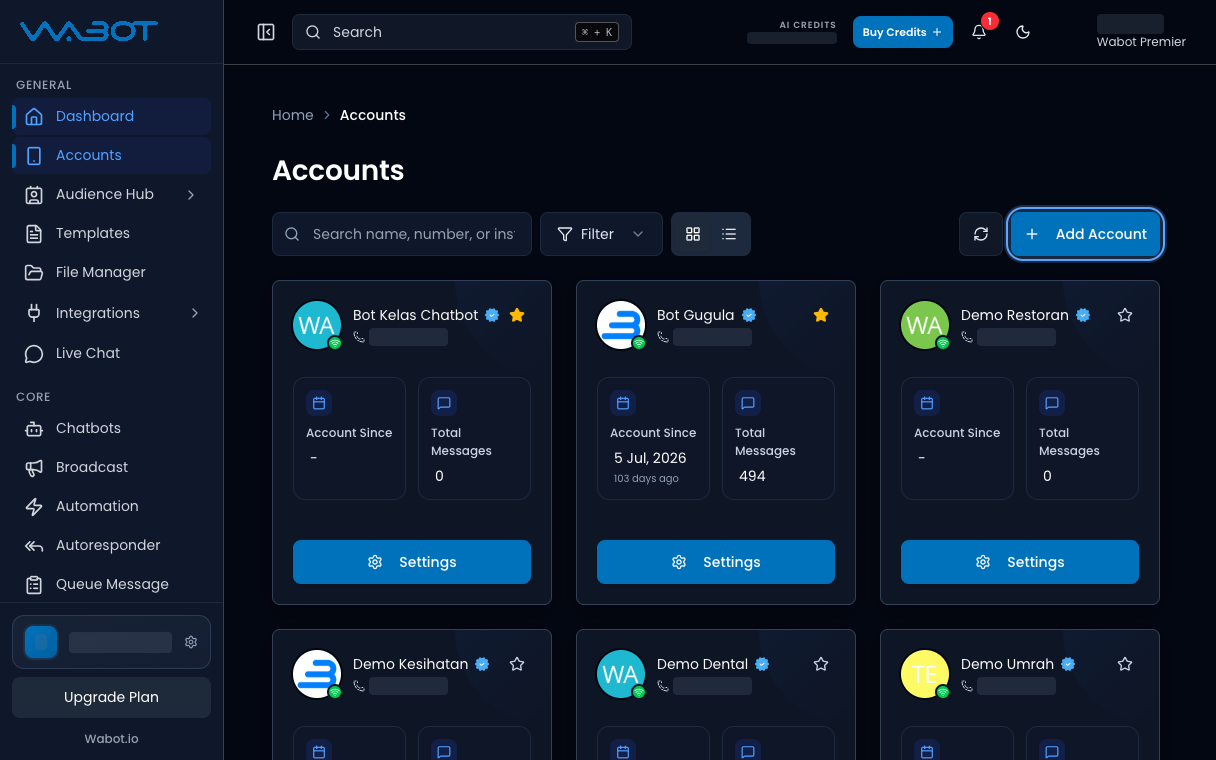
Task: Click Add Account button
Action: point(1086,234)
